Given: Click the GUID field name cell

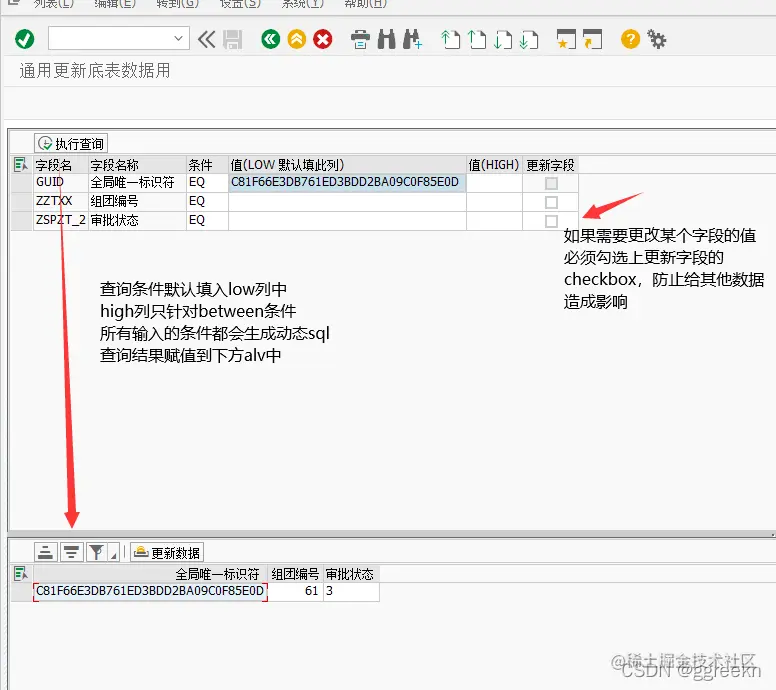Looking at the screenshot, I should pyautogui.click(x=60, y=182).
